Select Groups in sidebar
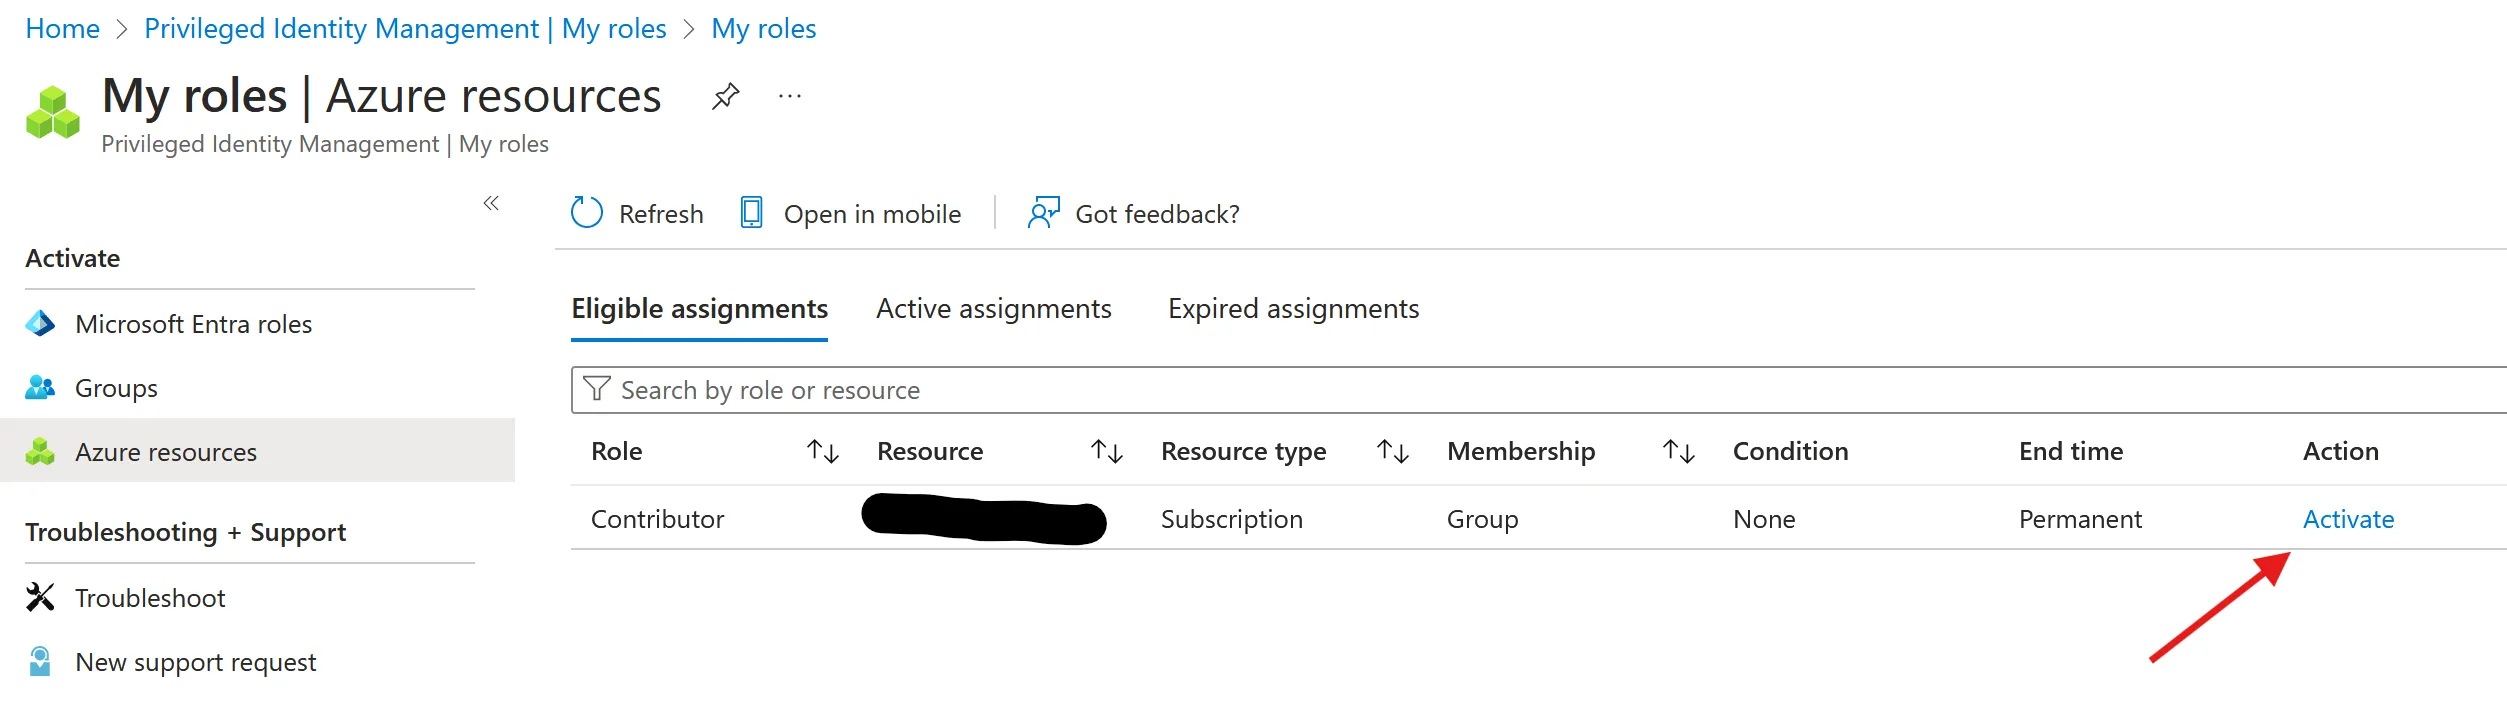 click(x=116, y=388)
